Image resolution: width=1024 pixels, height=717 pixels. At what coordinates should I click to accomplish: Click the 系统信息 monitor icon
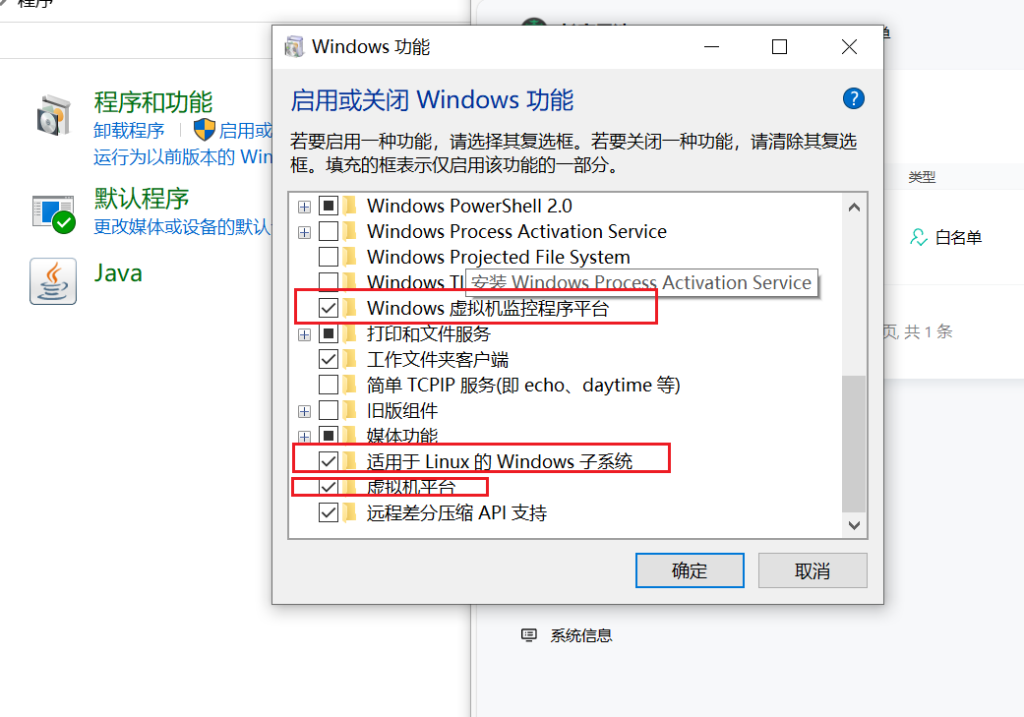[529, 635]
